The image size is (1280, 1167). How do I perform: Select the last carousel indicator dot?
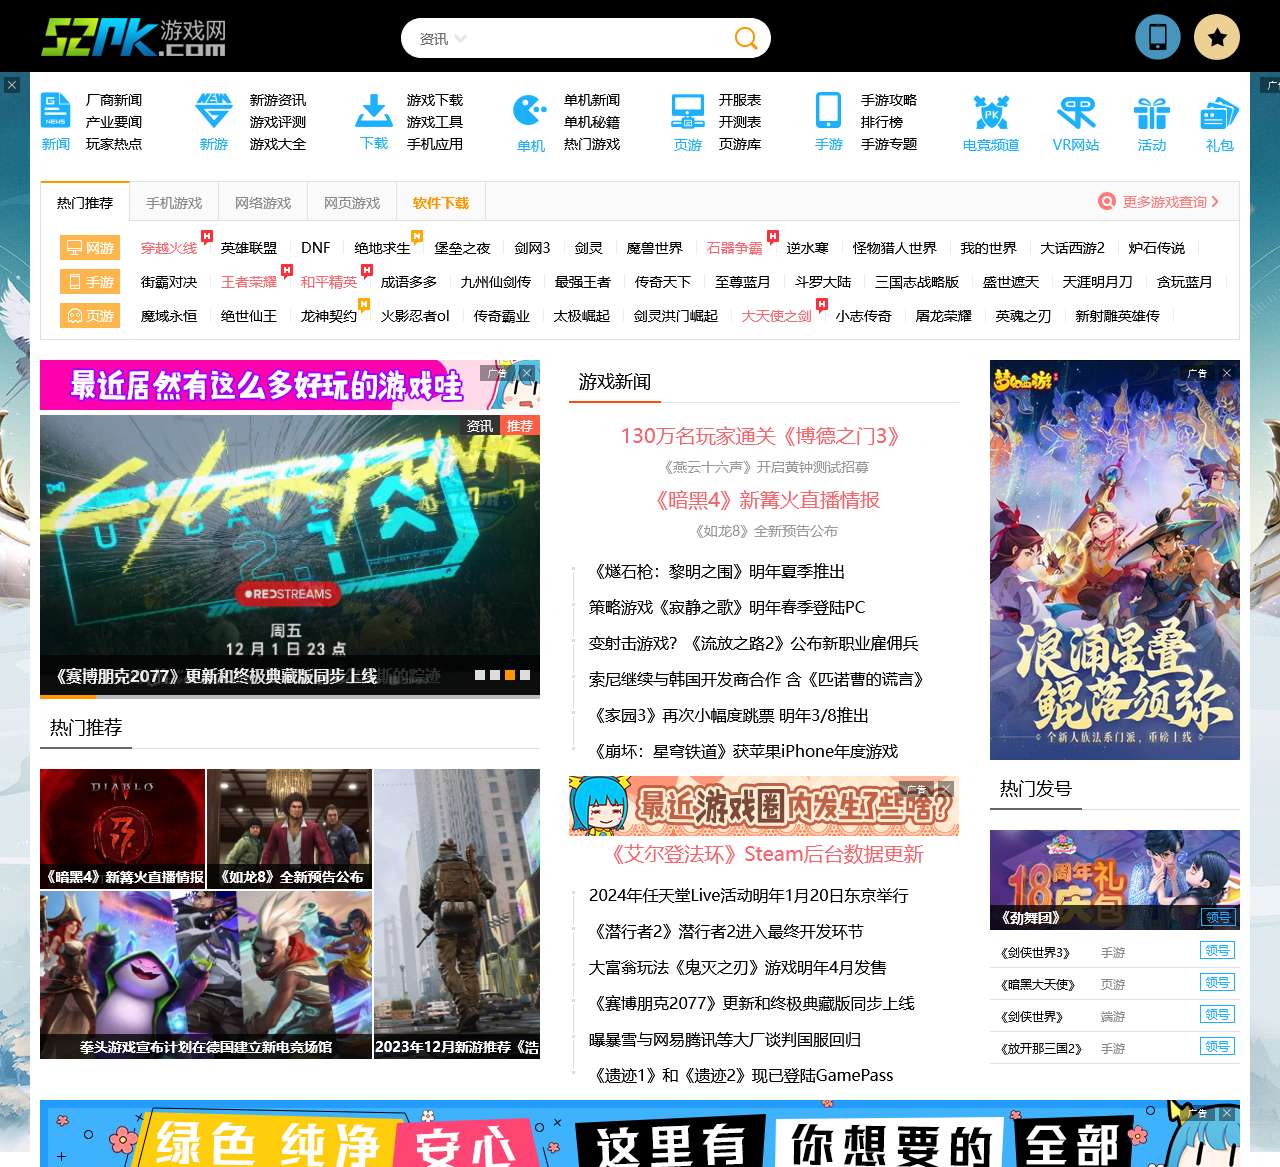525,675
